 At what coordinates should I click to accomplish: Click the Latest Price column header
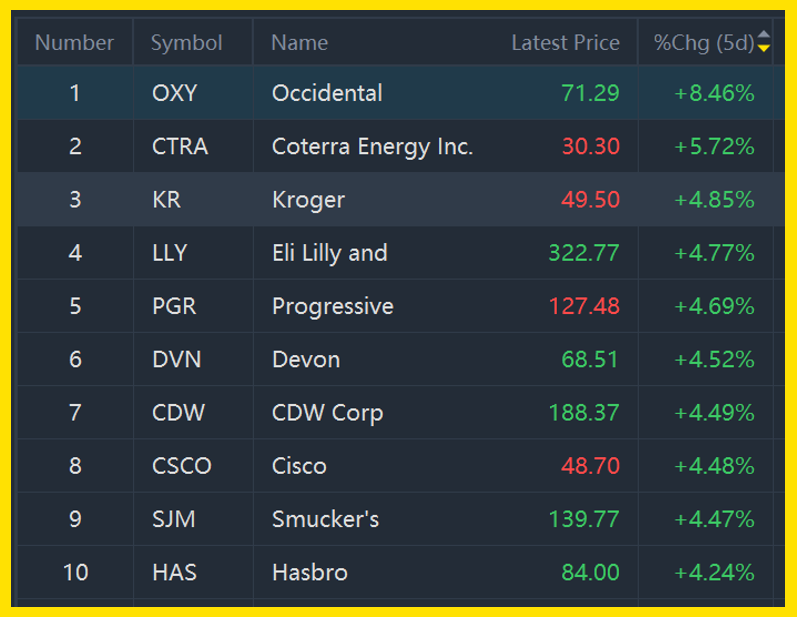565,43
